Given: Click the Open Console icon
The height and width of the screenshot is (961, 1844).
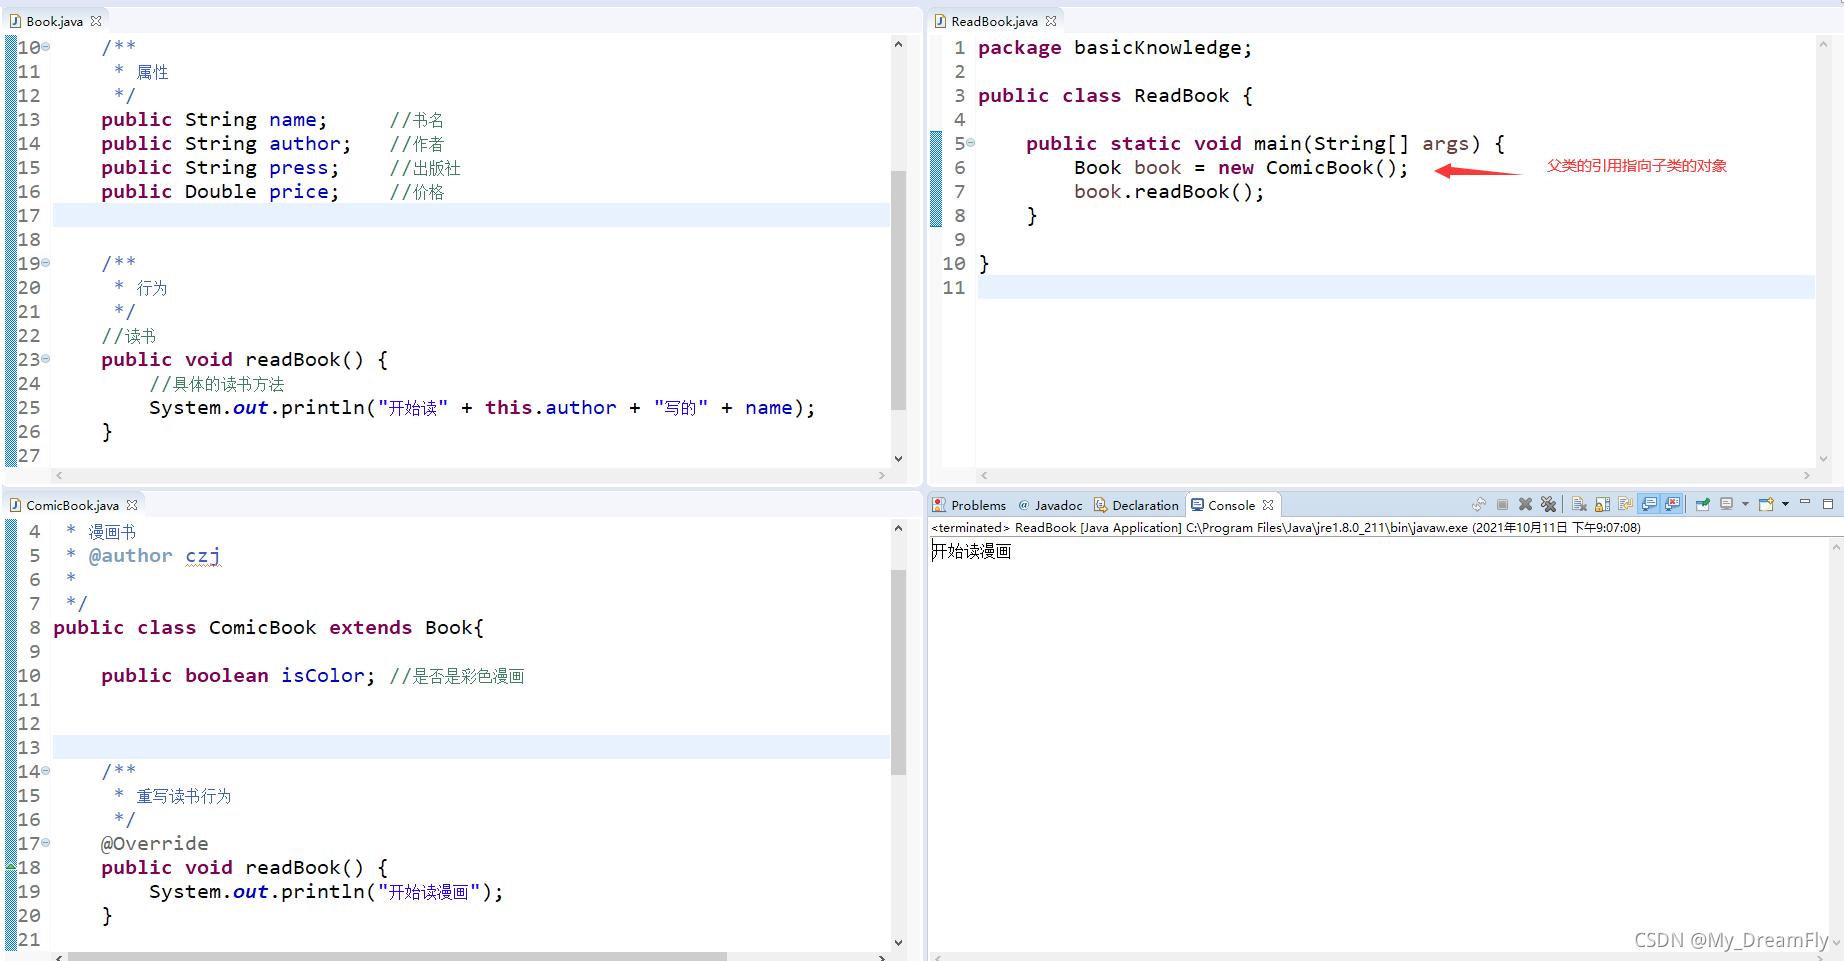Looking at the screenshot, I should point(1767,504).
